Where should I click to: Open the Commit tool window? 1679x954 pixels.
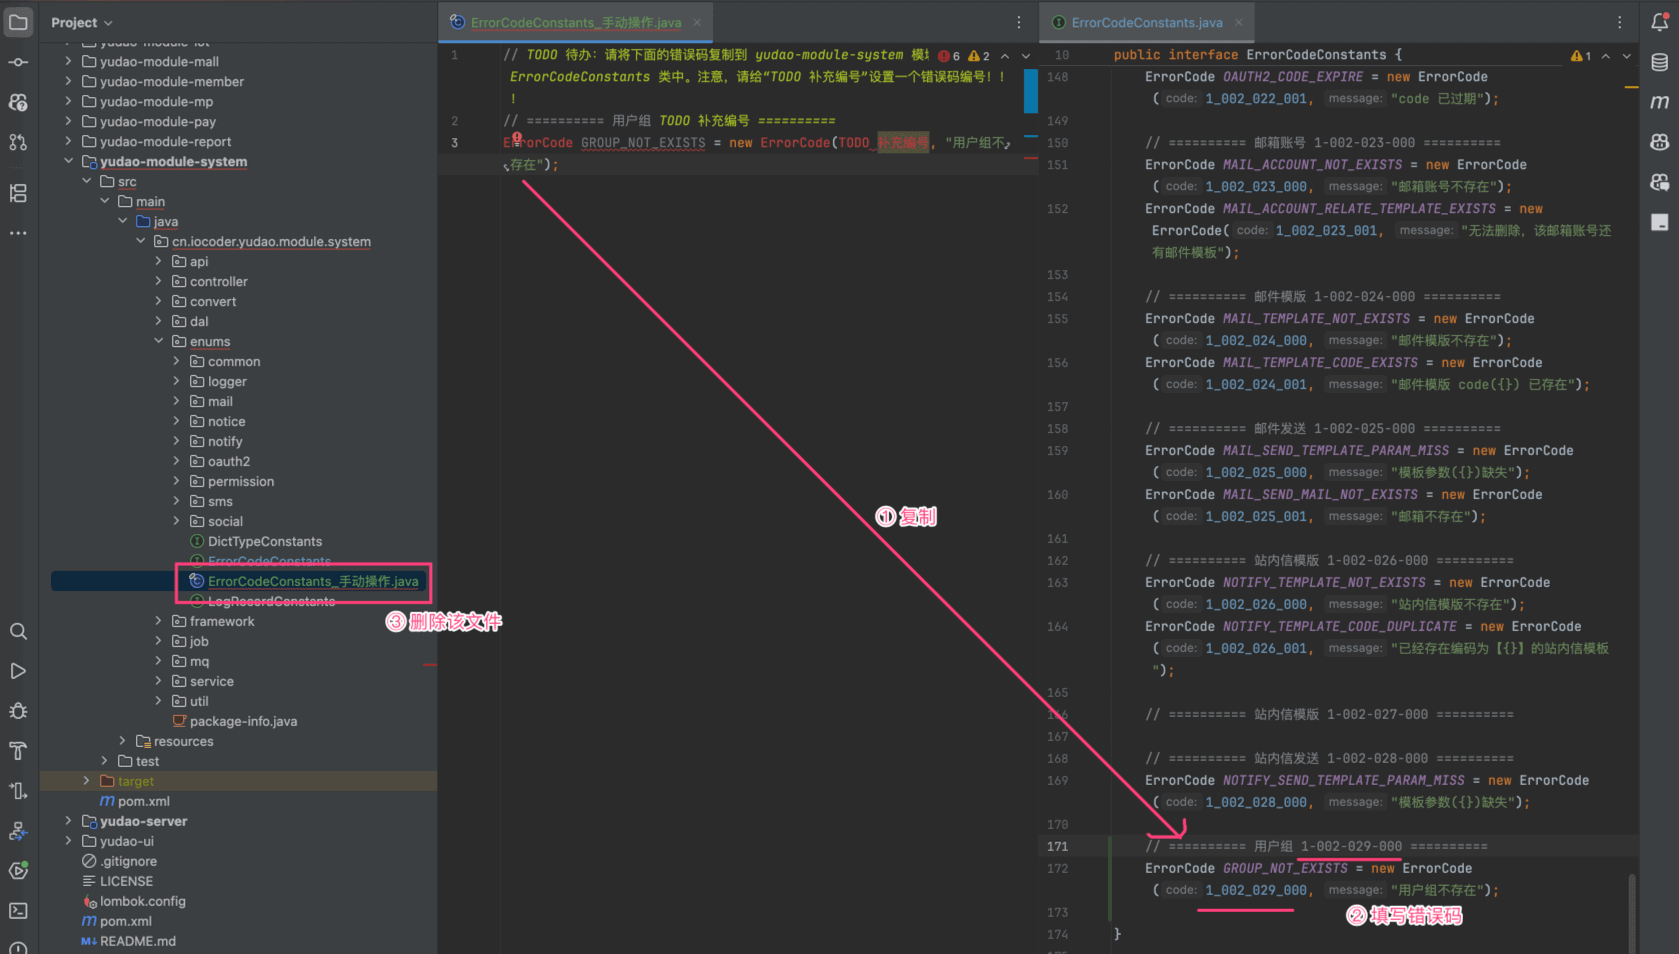coord(18,62)
